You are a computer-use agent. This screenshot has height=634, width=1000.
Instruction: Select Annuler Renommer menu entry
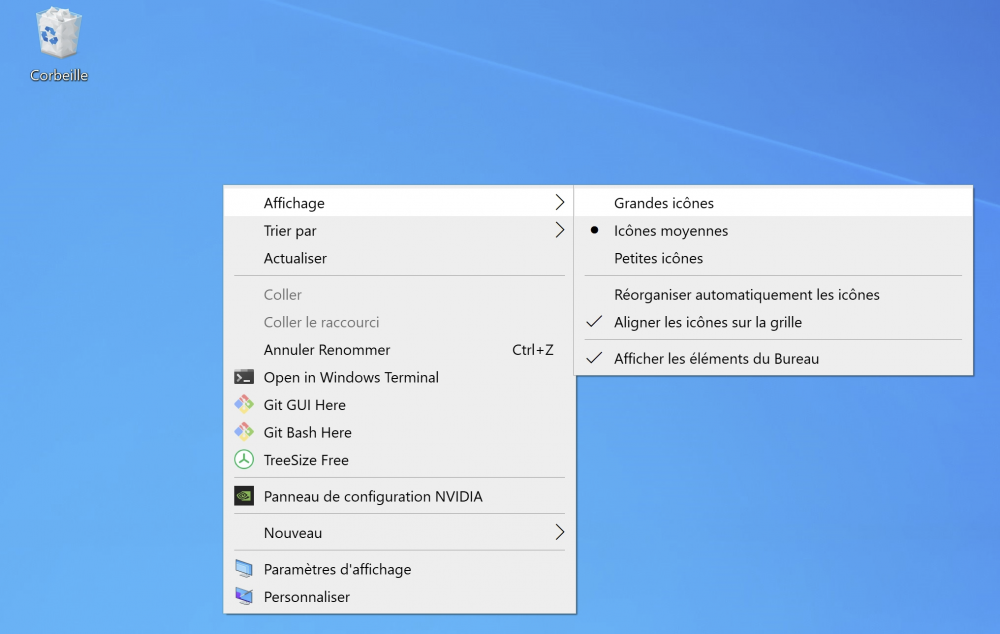pyautogui.click(x=327, y=350)
